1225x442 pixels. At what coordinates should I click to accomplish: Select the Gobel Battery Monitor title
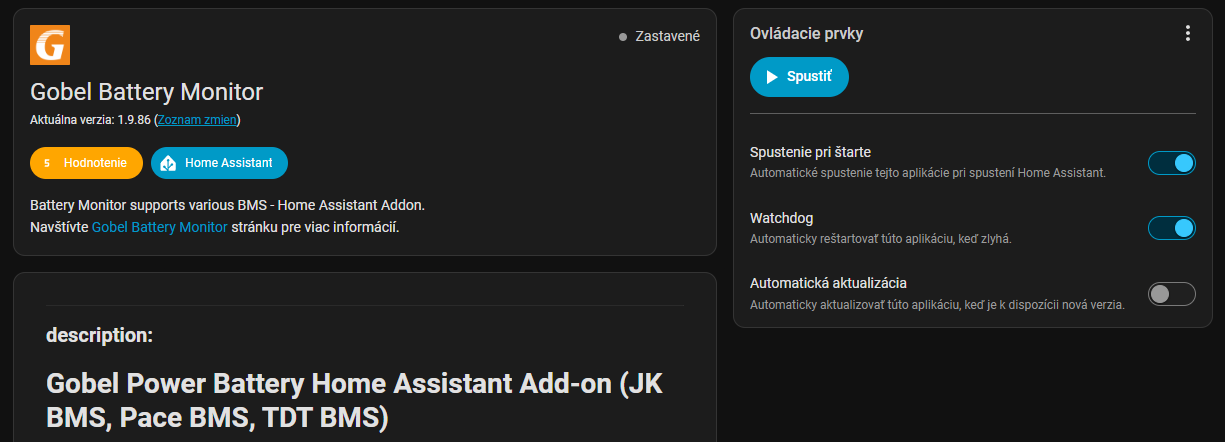147,92
